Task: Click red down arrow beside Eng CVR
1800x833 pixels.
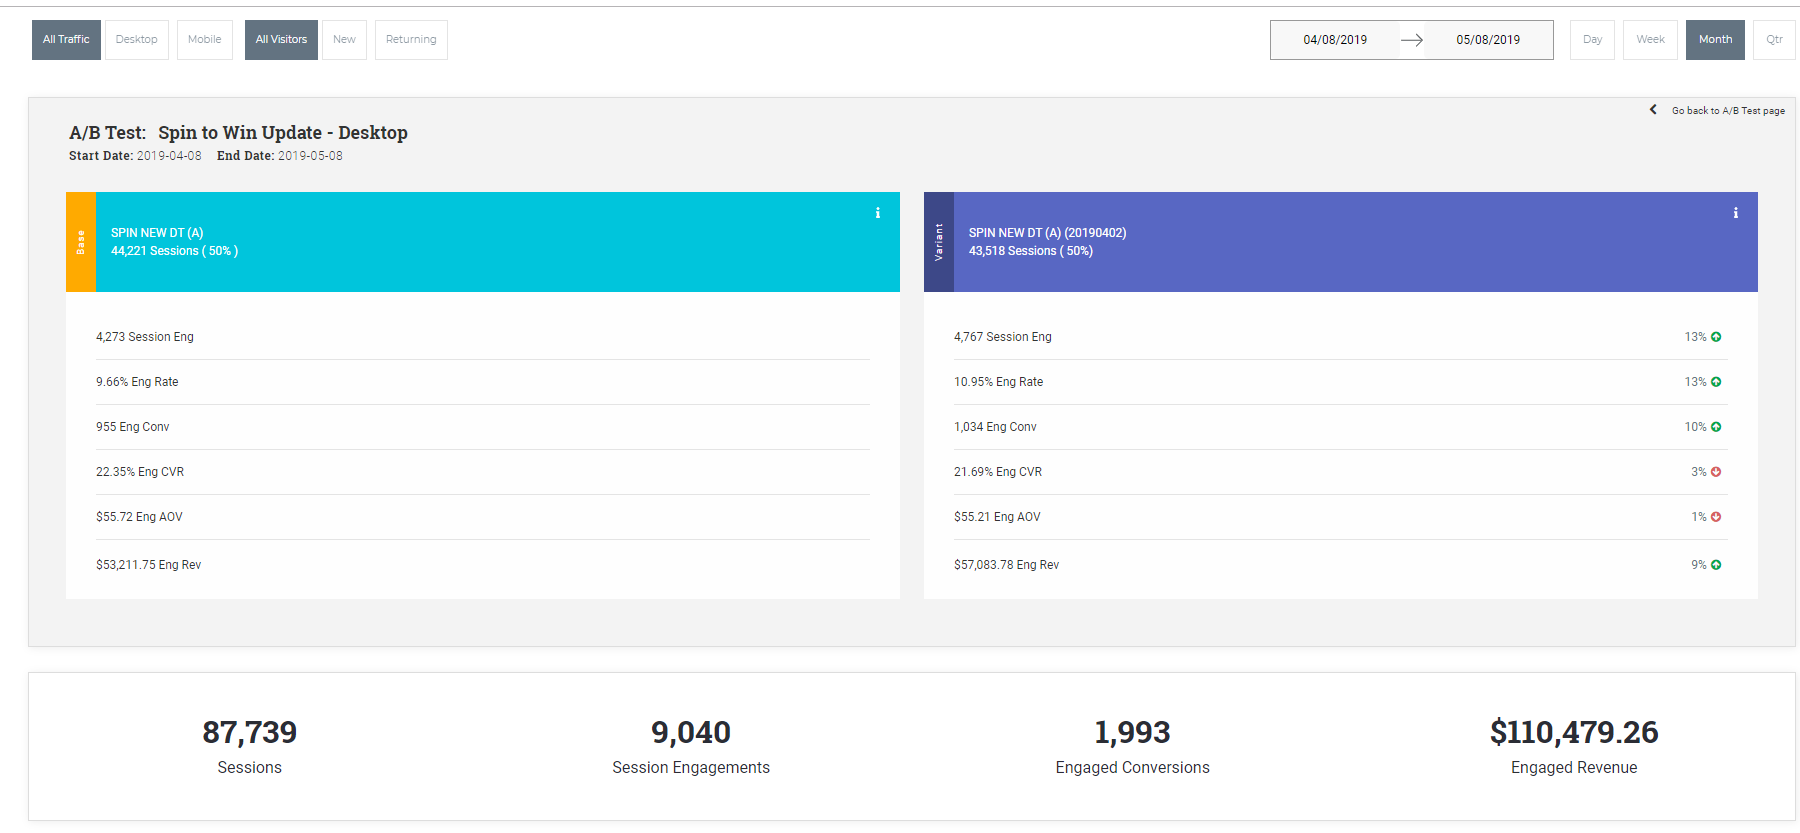Action: coord(1716,472)
